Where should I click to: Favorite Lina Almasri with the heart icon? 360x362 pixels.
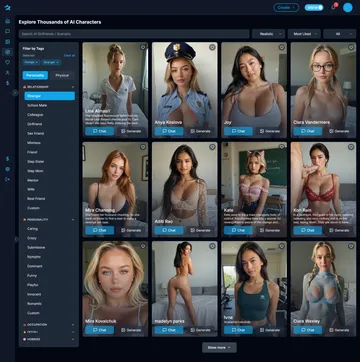click(x=143, y=47)
